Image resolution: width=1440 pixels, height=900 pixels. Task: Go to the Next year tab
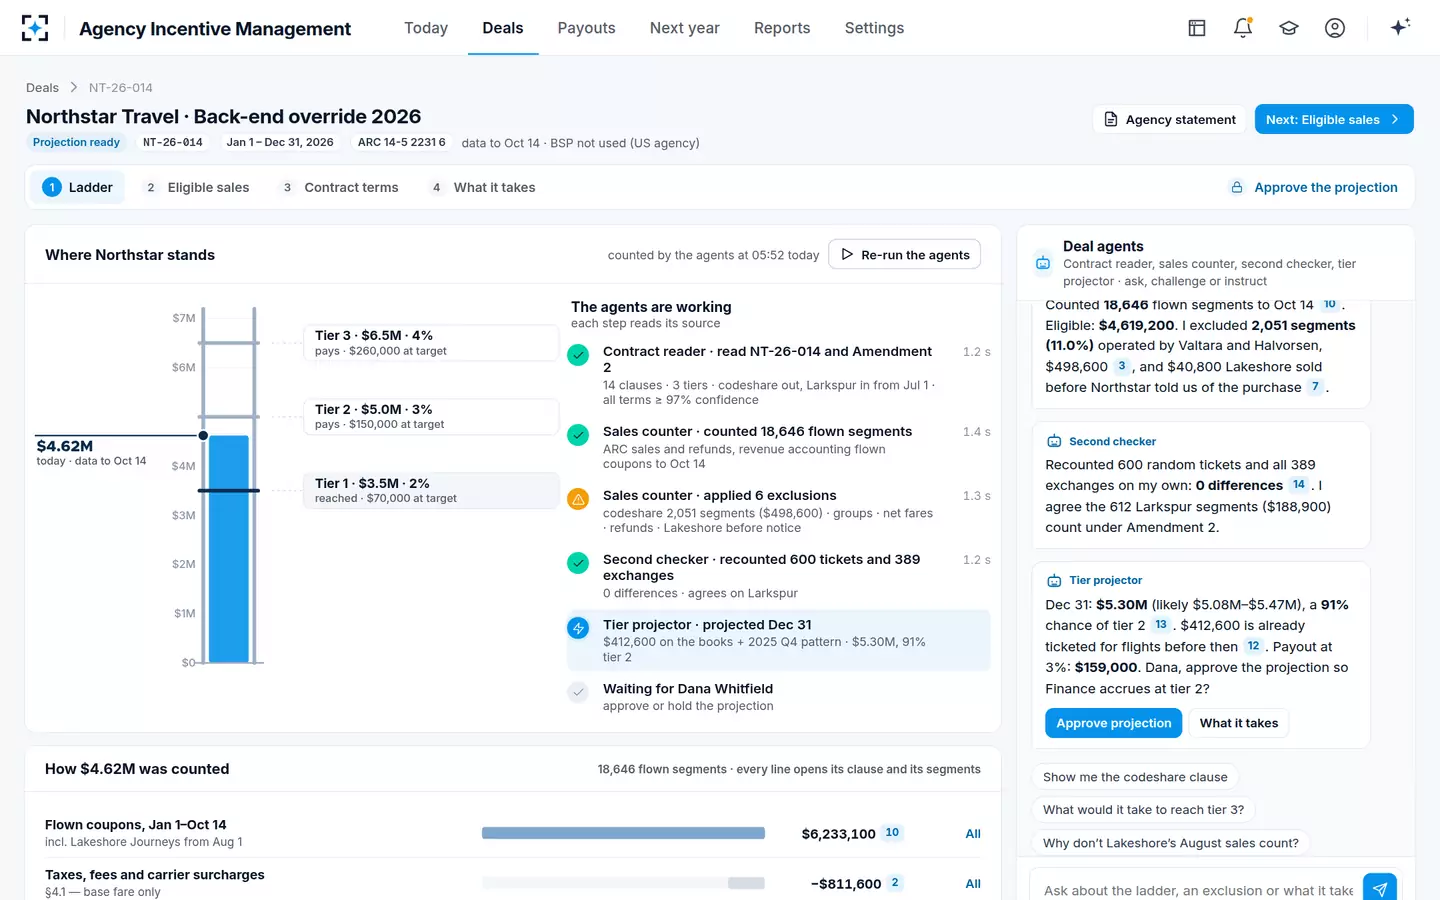tap(685, 28)
